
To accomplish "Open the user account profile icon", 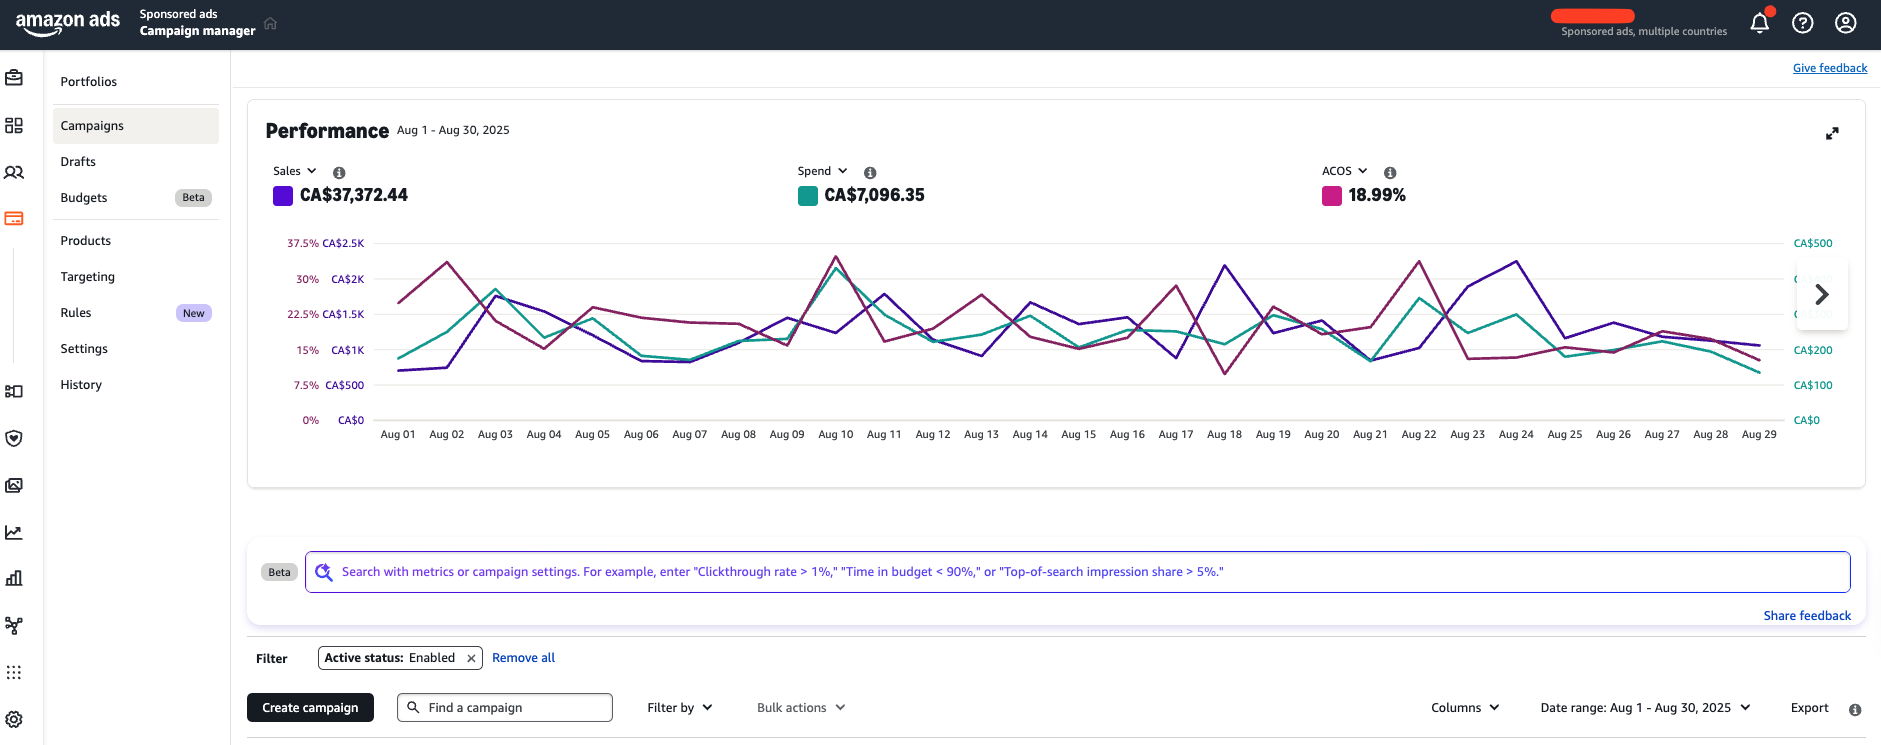I will (x=1845, y=23).
